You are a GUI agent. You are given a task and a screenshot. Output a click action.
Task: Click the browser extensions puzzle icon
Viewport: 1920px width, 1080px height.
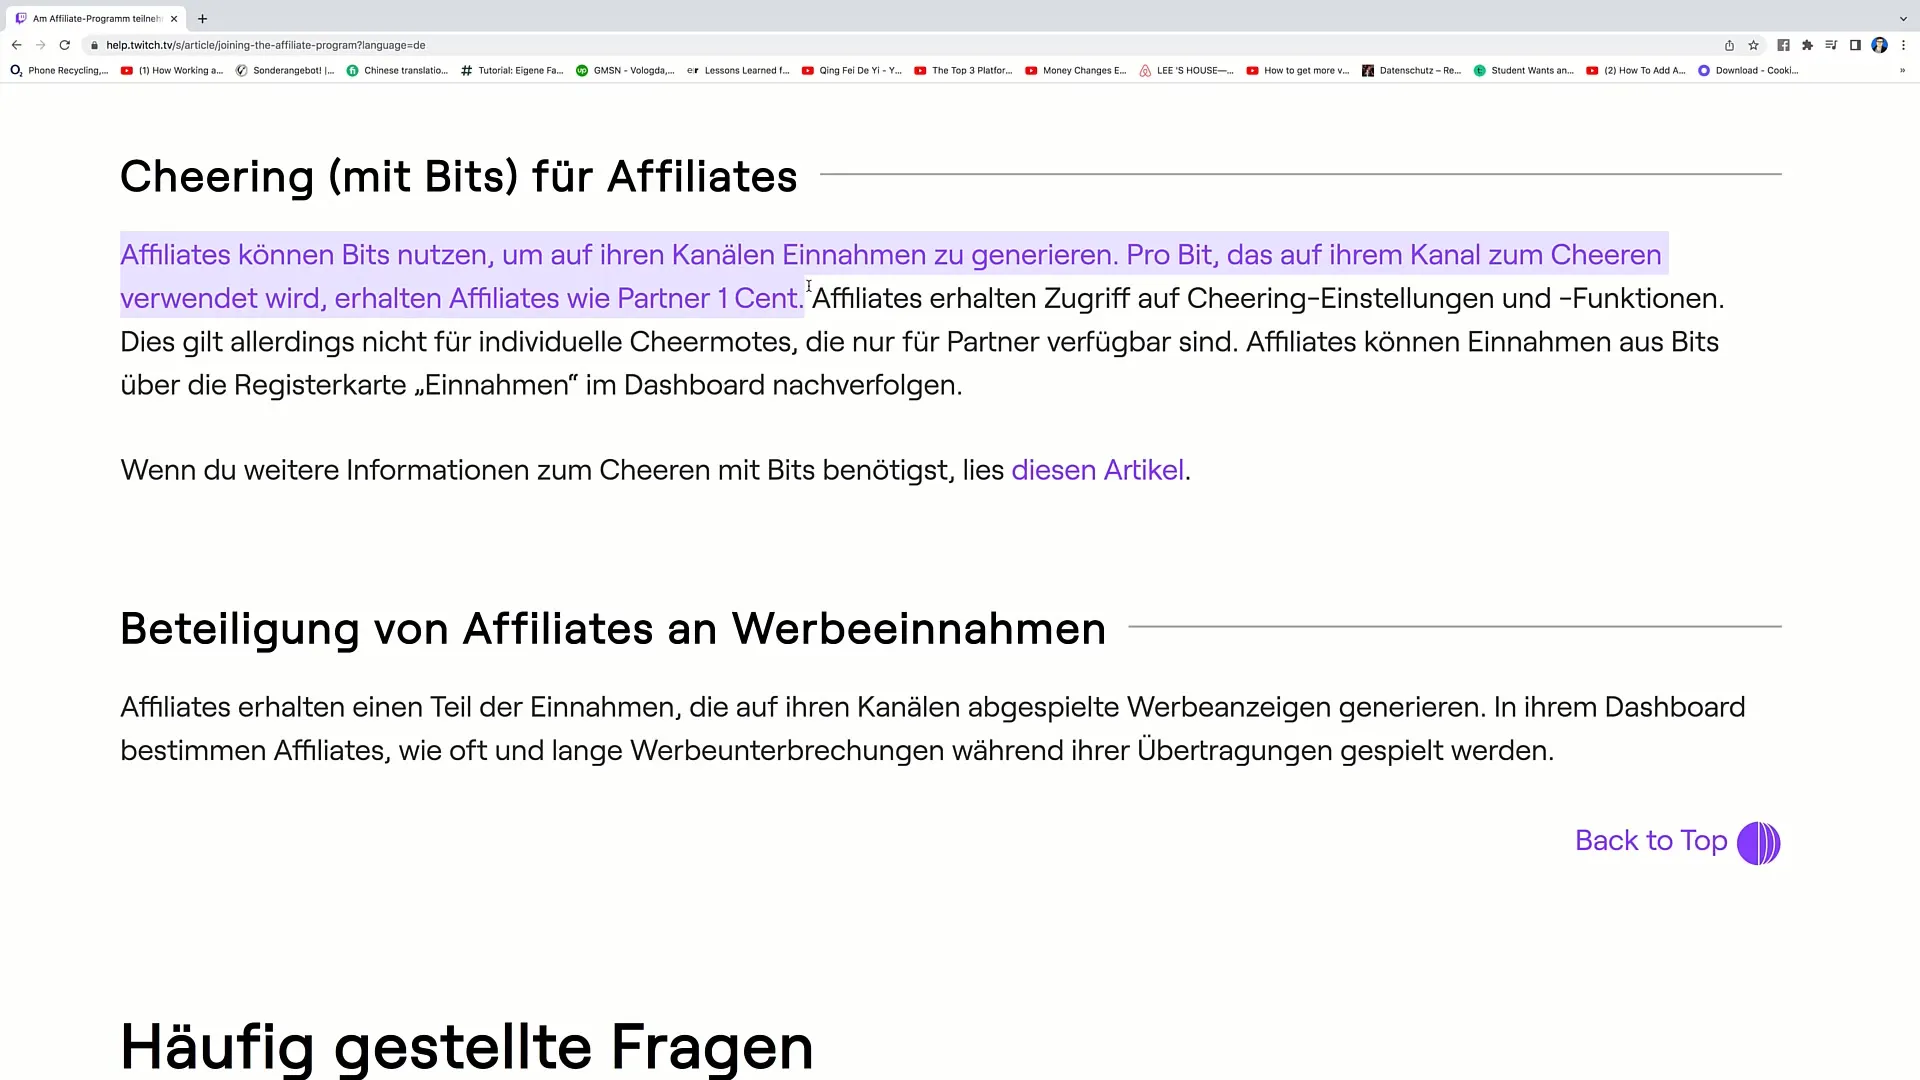point(1808,45)
